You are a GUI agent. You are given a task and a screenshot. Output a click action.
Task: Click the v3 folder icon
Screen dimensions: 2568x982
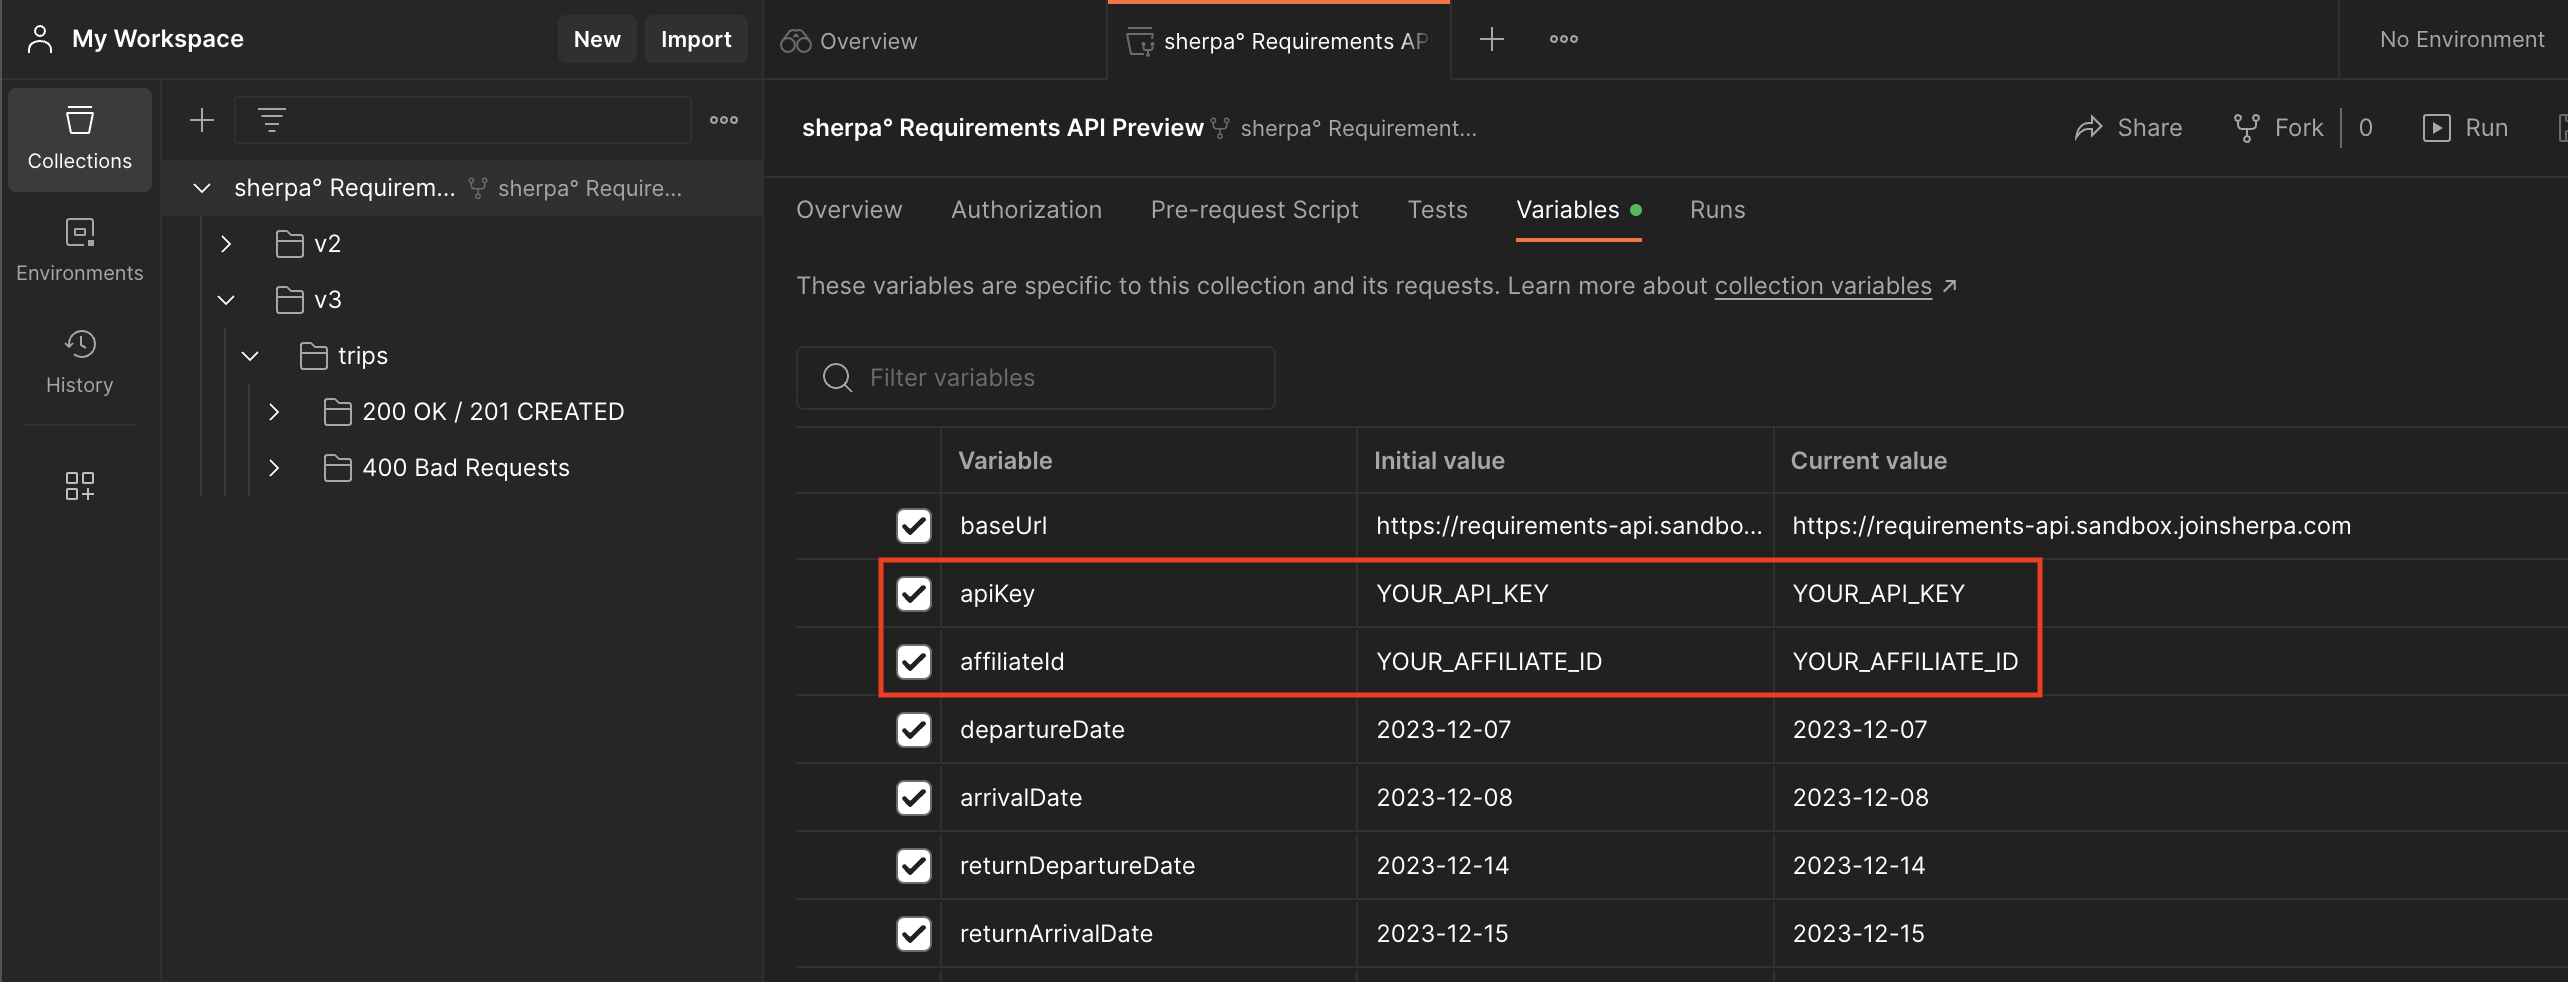(290, 300)
